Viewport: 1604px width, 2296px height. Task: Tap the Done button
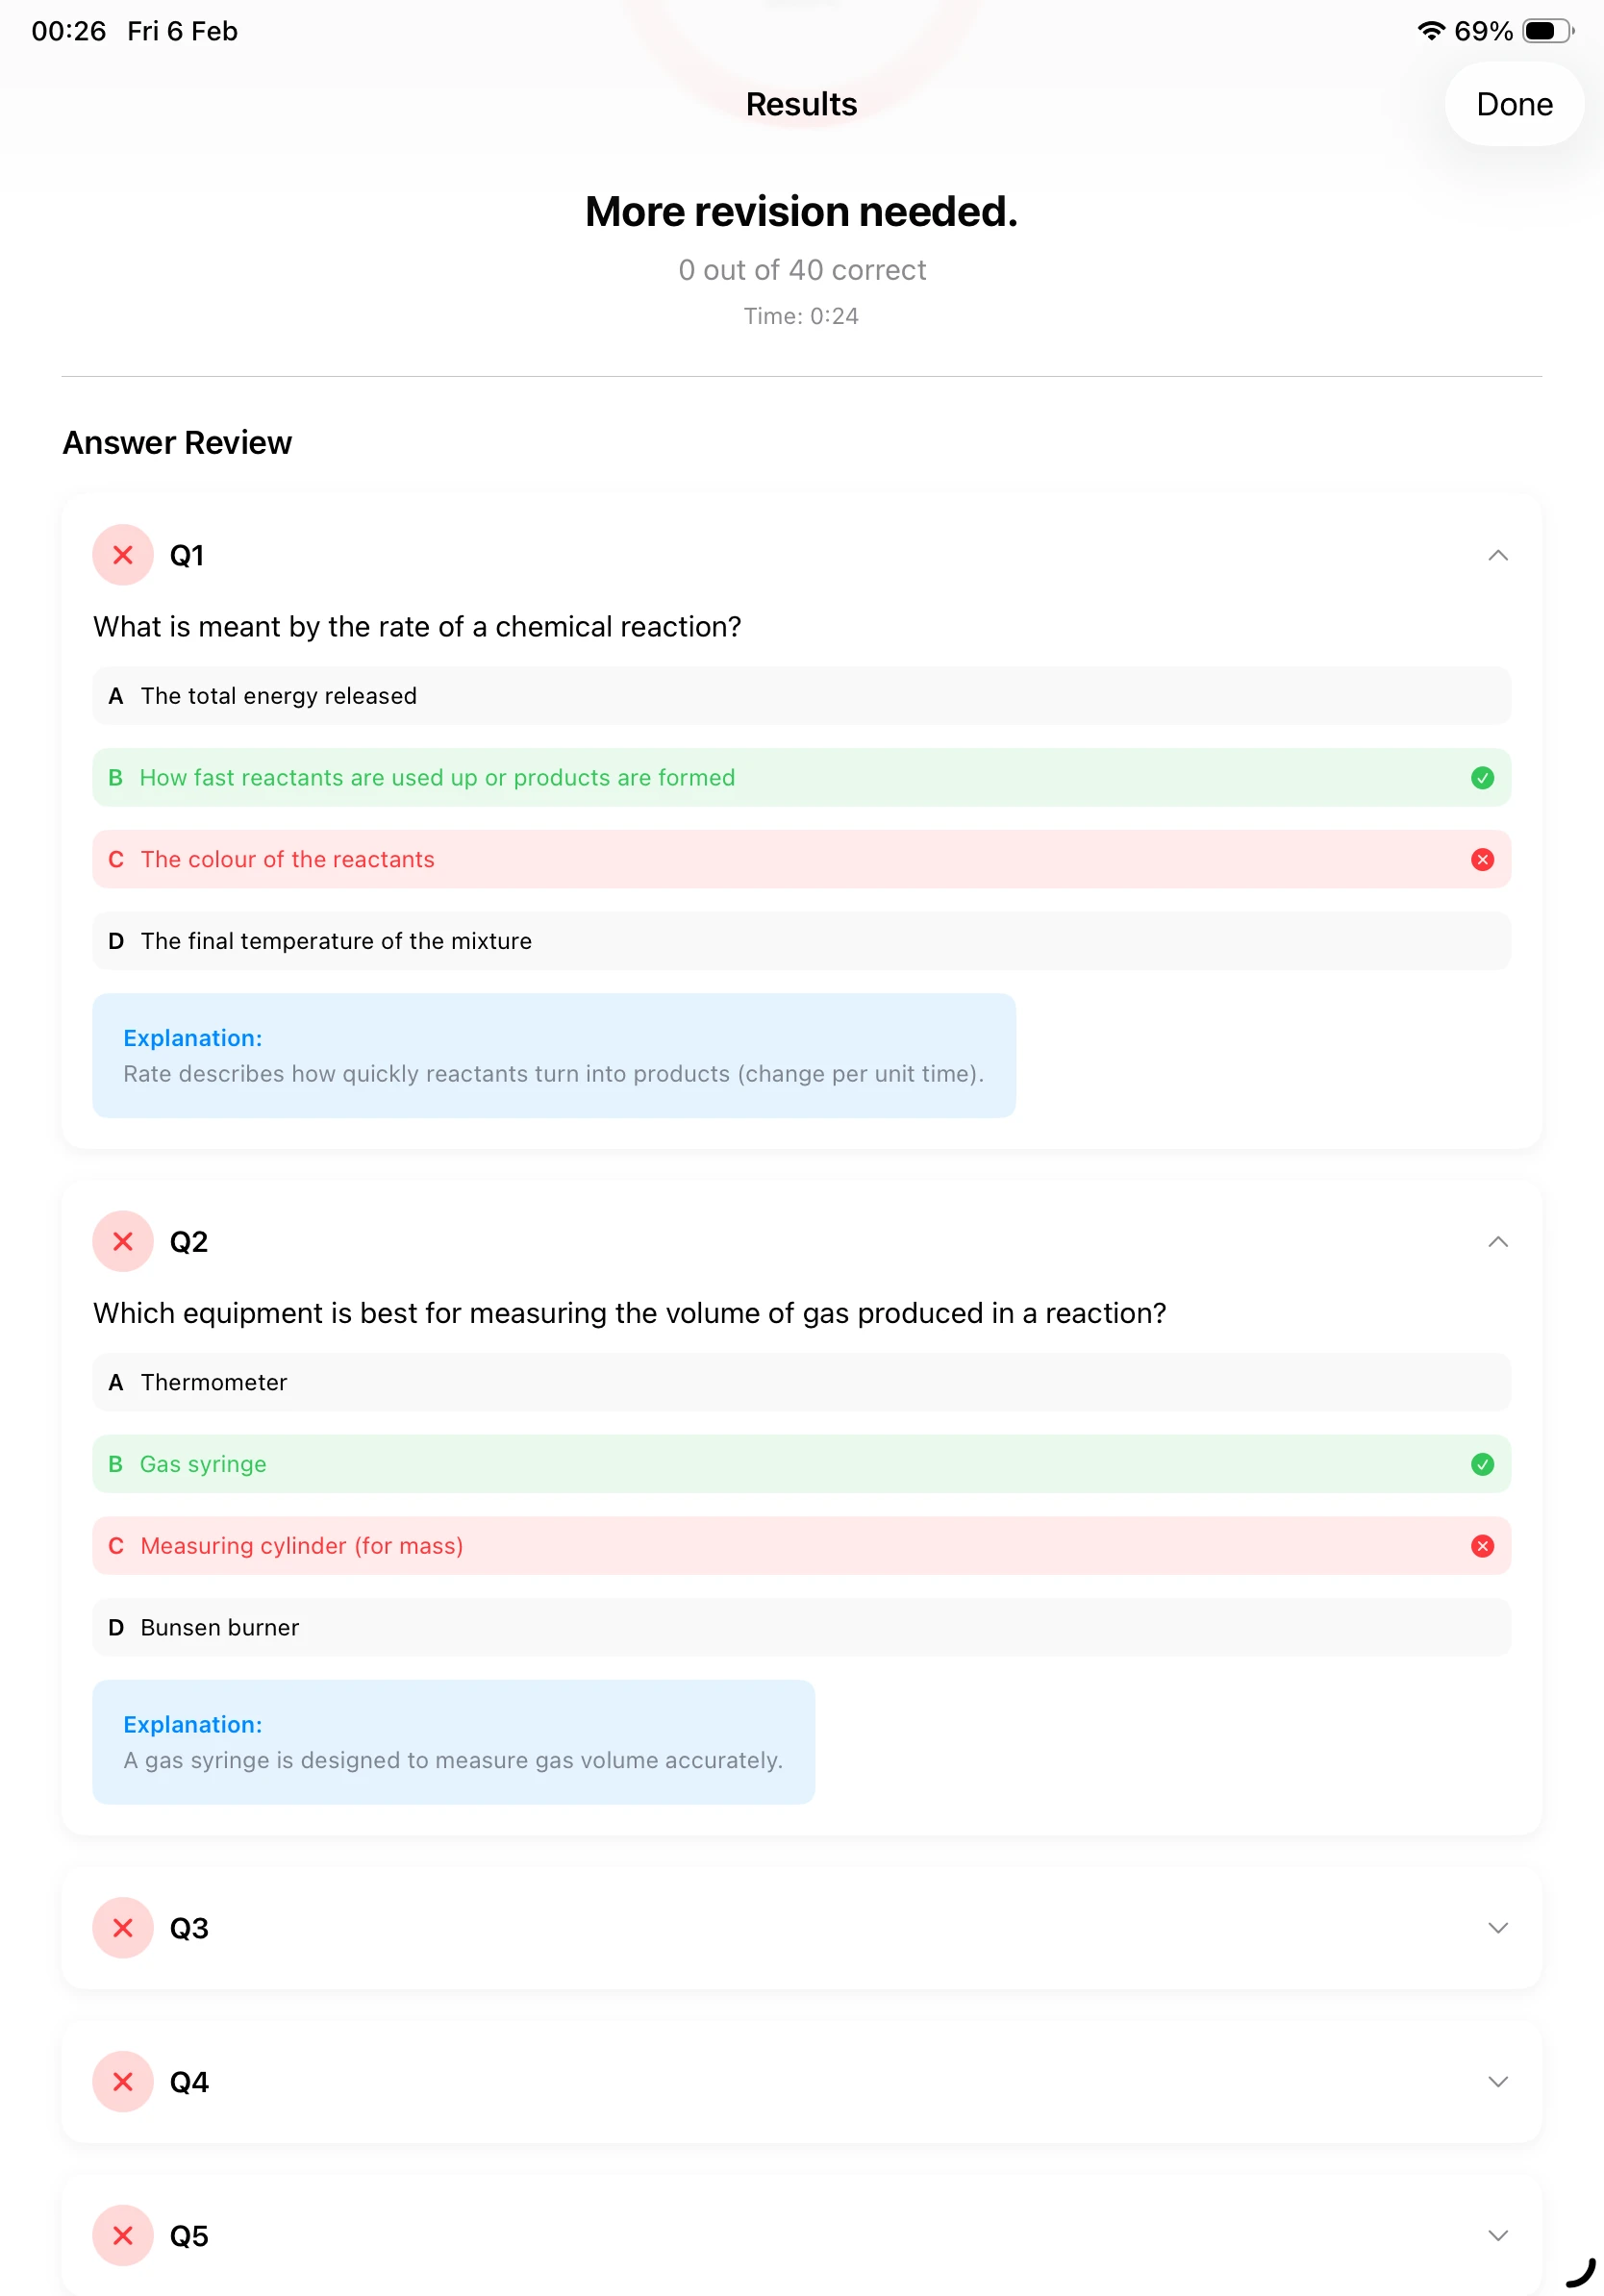(x=1513, y=104)
